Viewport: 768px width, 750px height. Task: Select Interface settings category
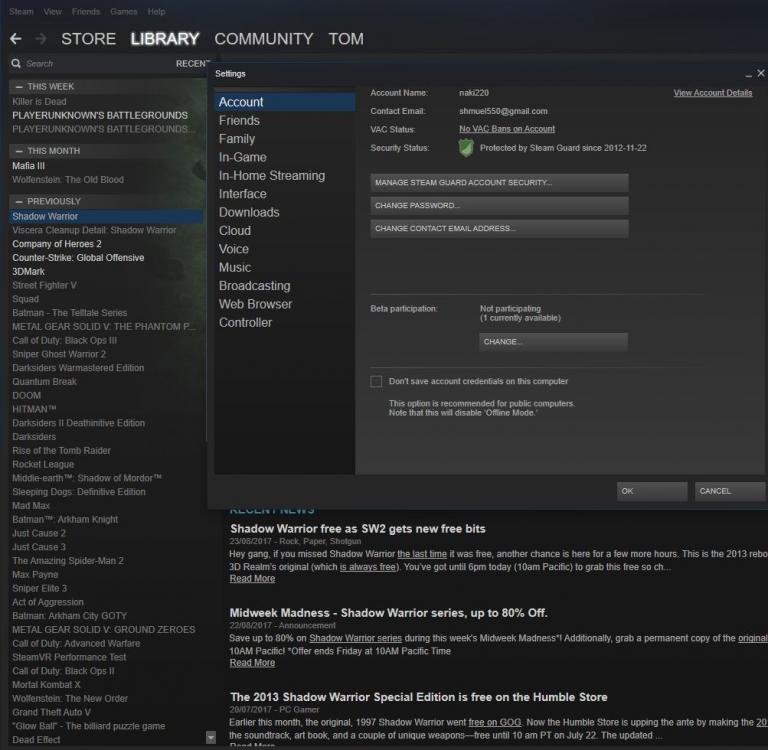pos(285,194)
